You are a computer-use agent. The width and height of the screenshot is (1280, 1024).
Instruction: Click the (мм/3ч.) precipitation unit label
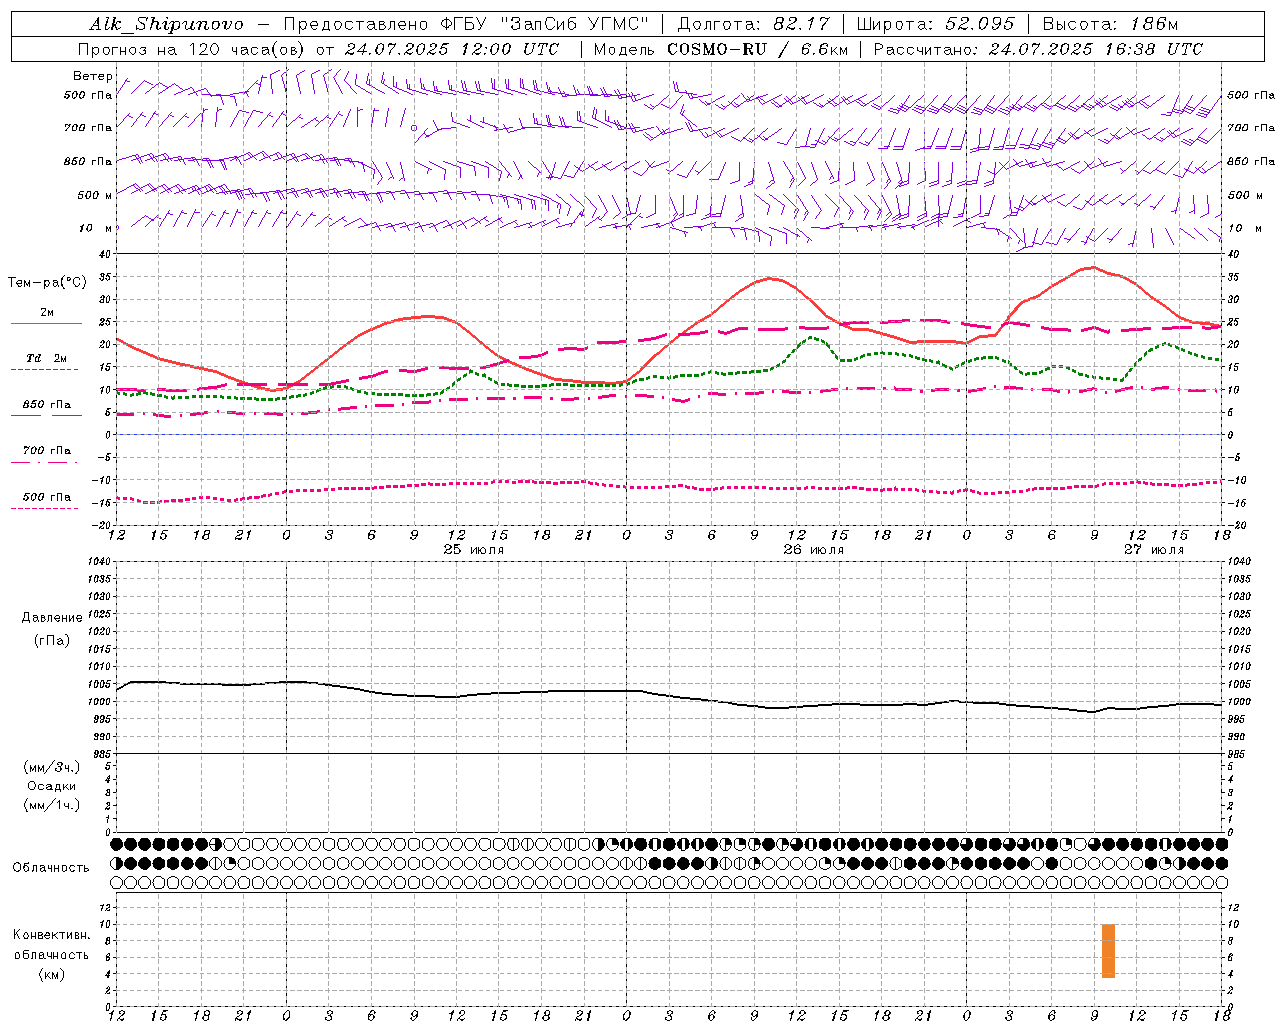(52, 768)
